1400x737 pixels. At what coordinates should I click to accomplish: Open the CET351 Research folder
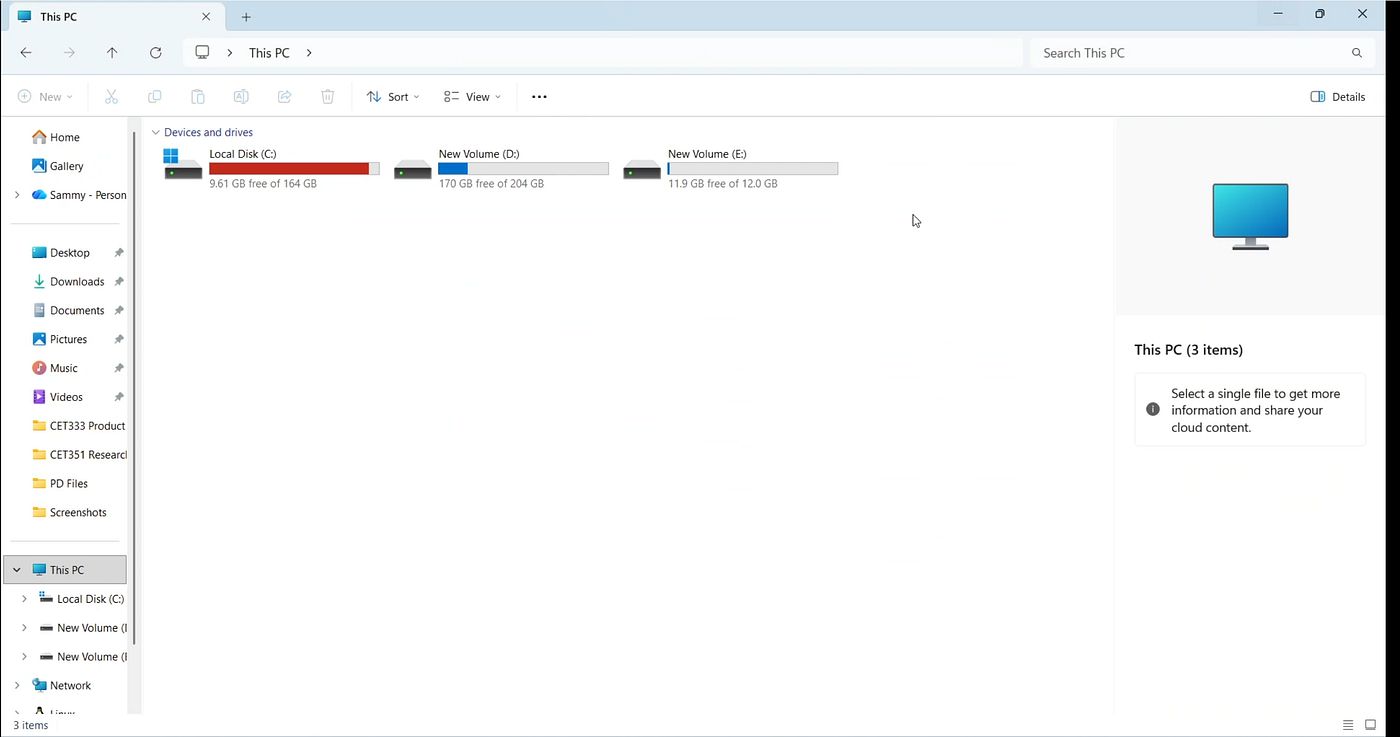[79, 455]
